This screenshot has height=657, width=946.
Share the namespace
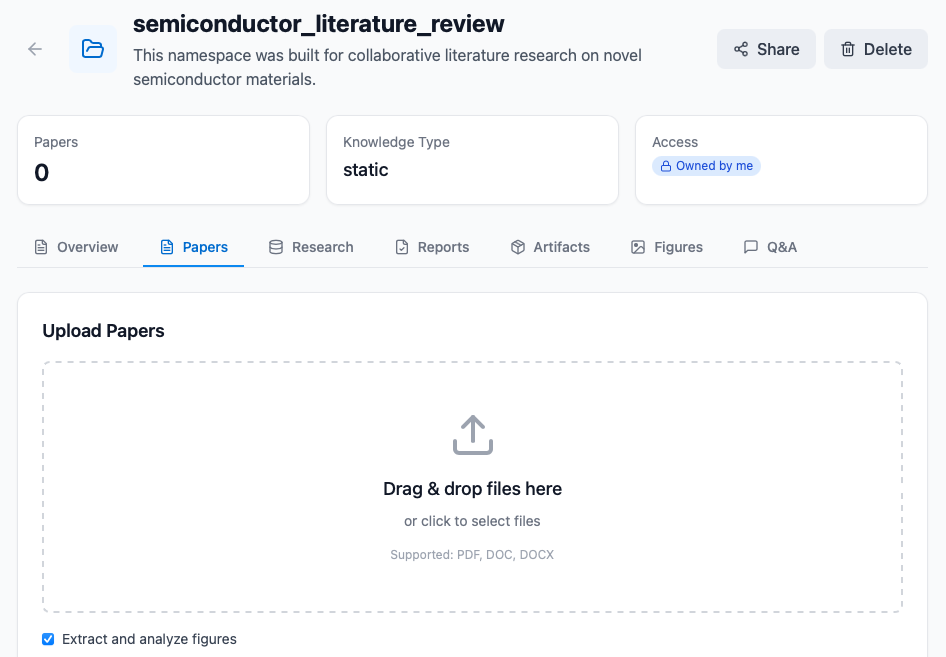pyautogui.click(x=766, y=49)
